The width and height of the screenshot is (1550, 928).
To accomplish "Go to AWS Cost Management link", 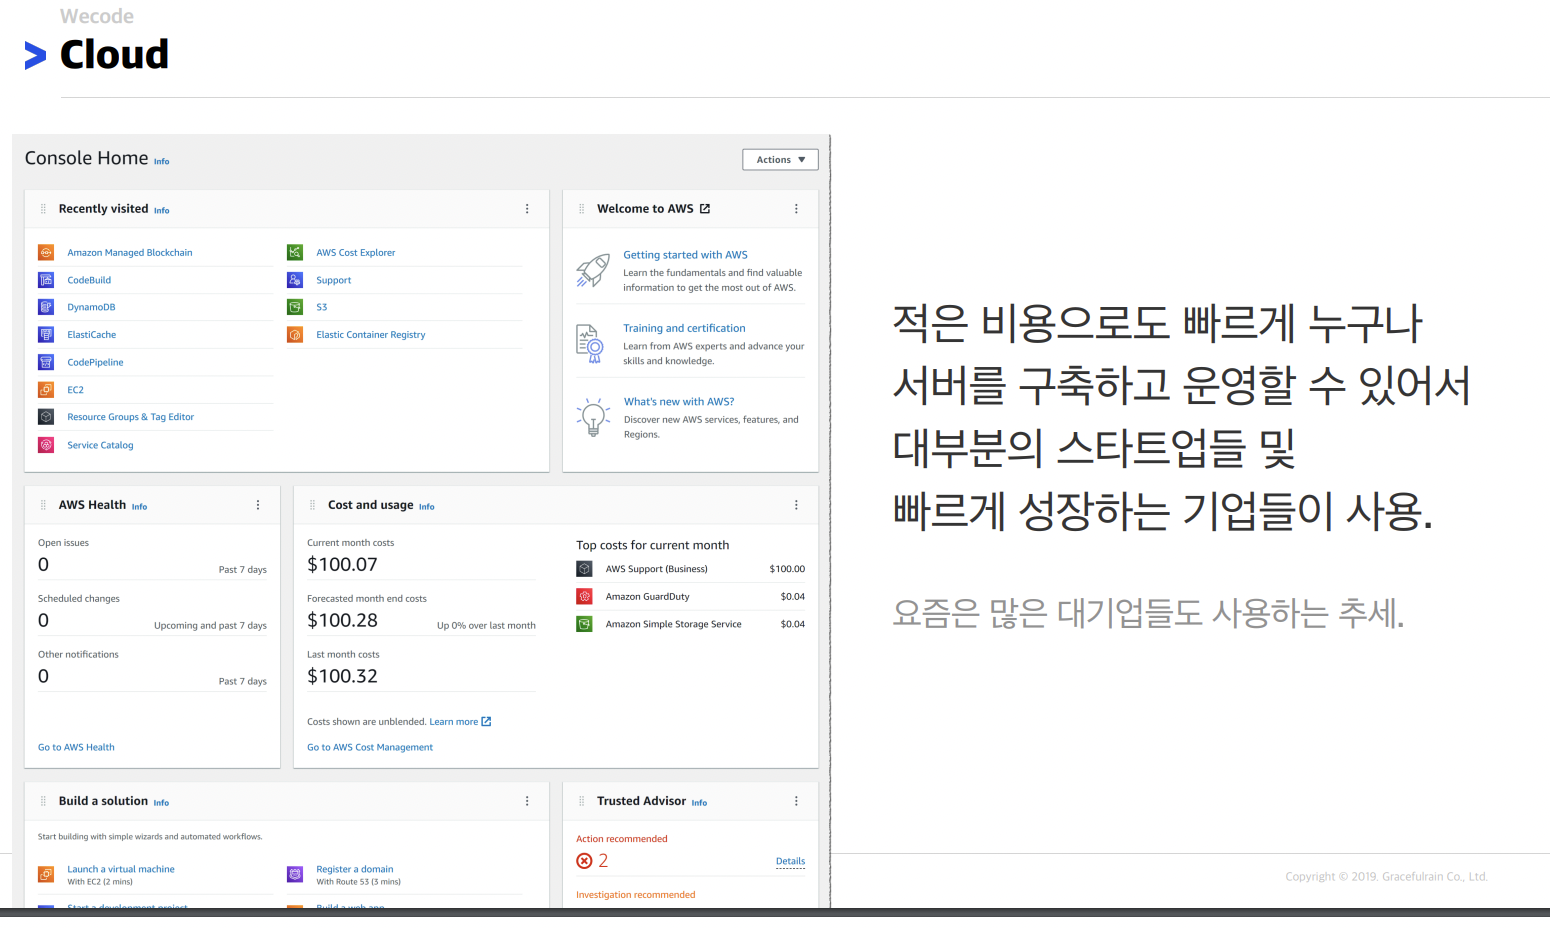I will tap(370, 747).
